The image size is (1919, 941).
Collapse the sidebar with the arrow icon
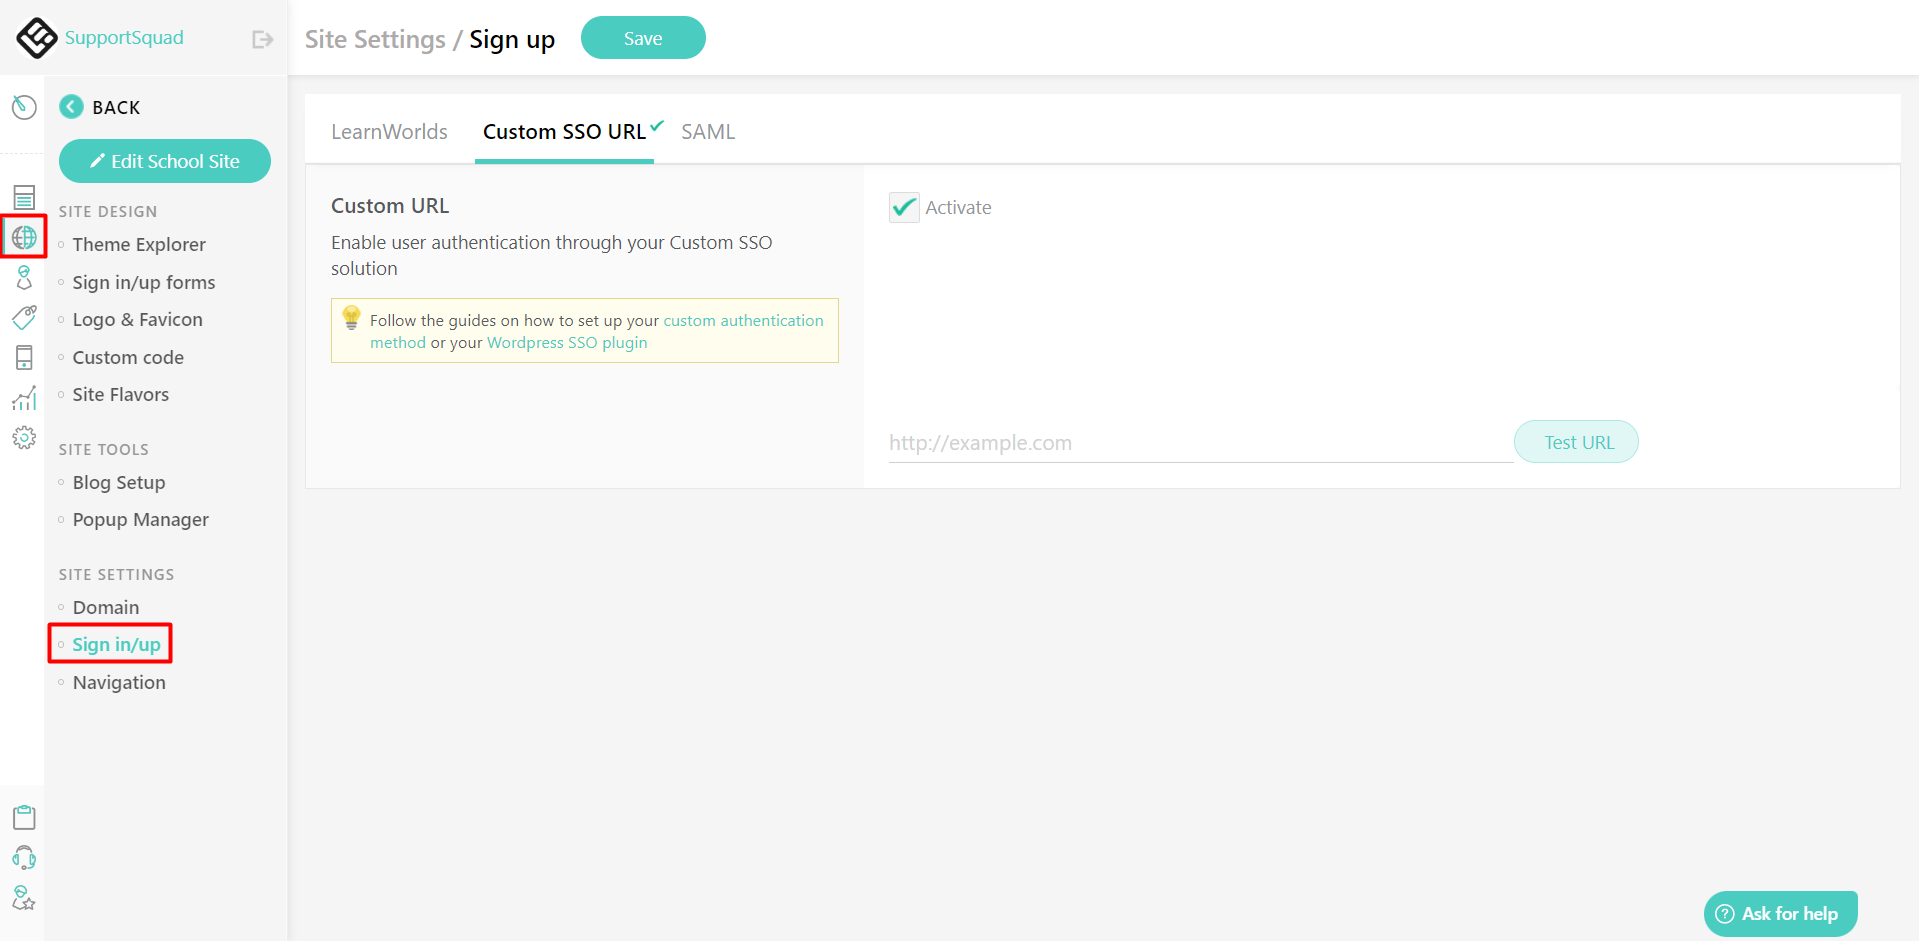261,38
